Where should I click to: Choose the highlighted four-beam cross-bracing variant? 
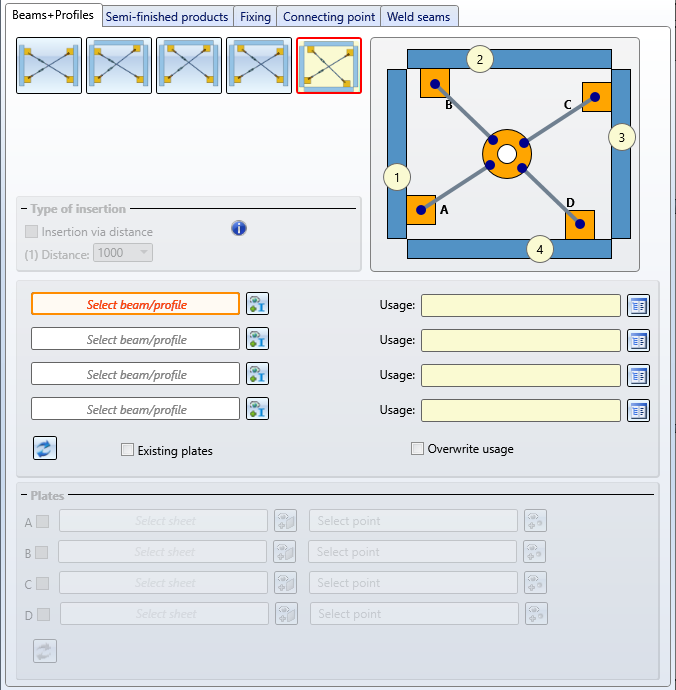pyautogui.click(x=329, y=66)
